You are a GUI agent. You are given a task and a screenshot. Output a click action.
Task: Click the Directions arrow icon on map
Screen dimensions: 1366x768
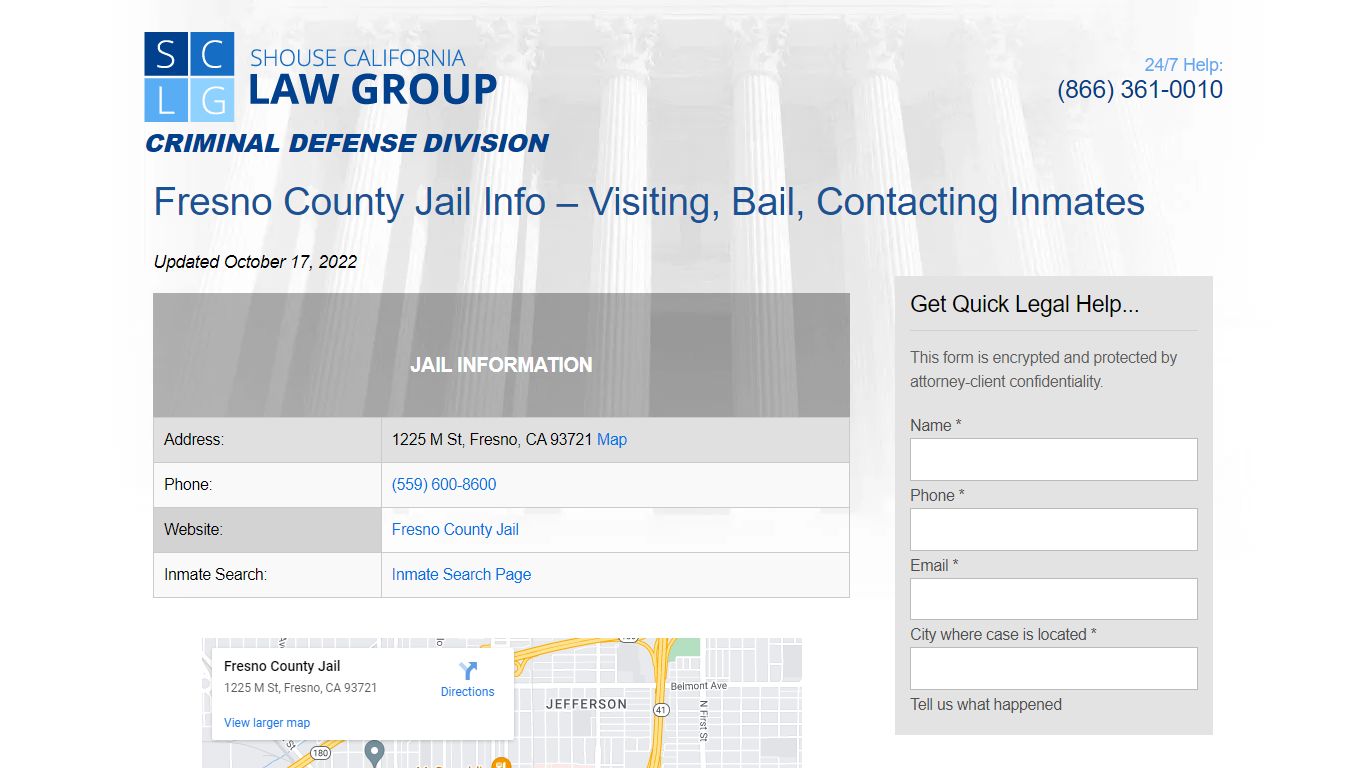coord(468,671)
